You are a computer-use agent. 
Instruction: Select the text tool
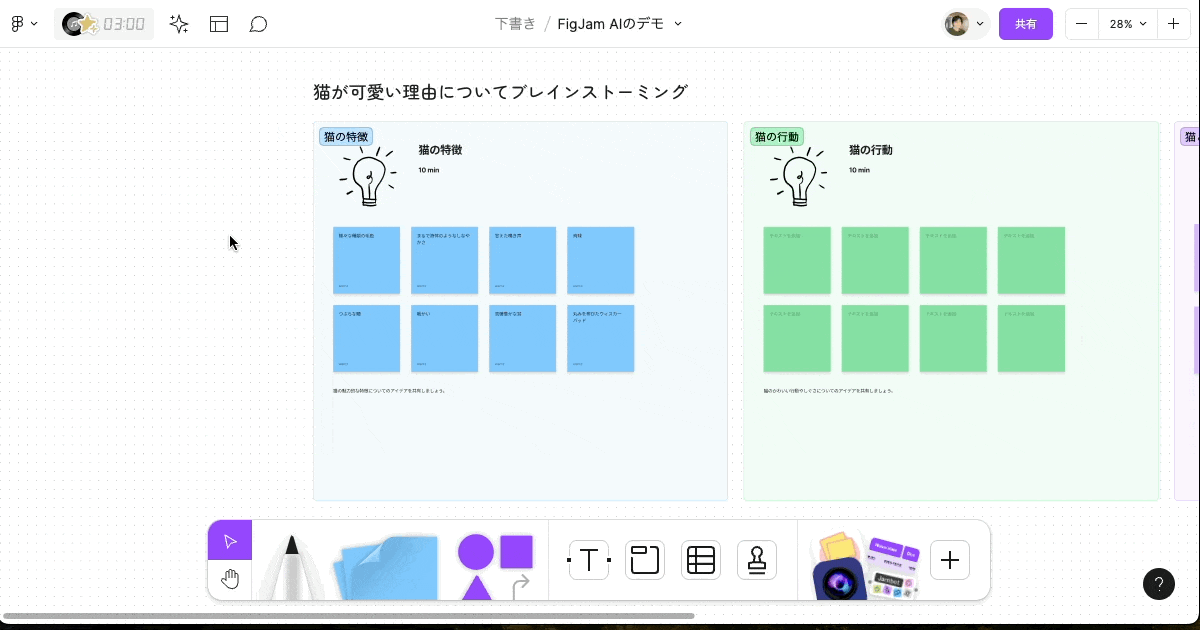click(x=589, y=560)
